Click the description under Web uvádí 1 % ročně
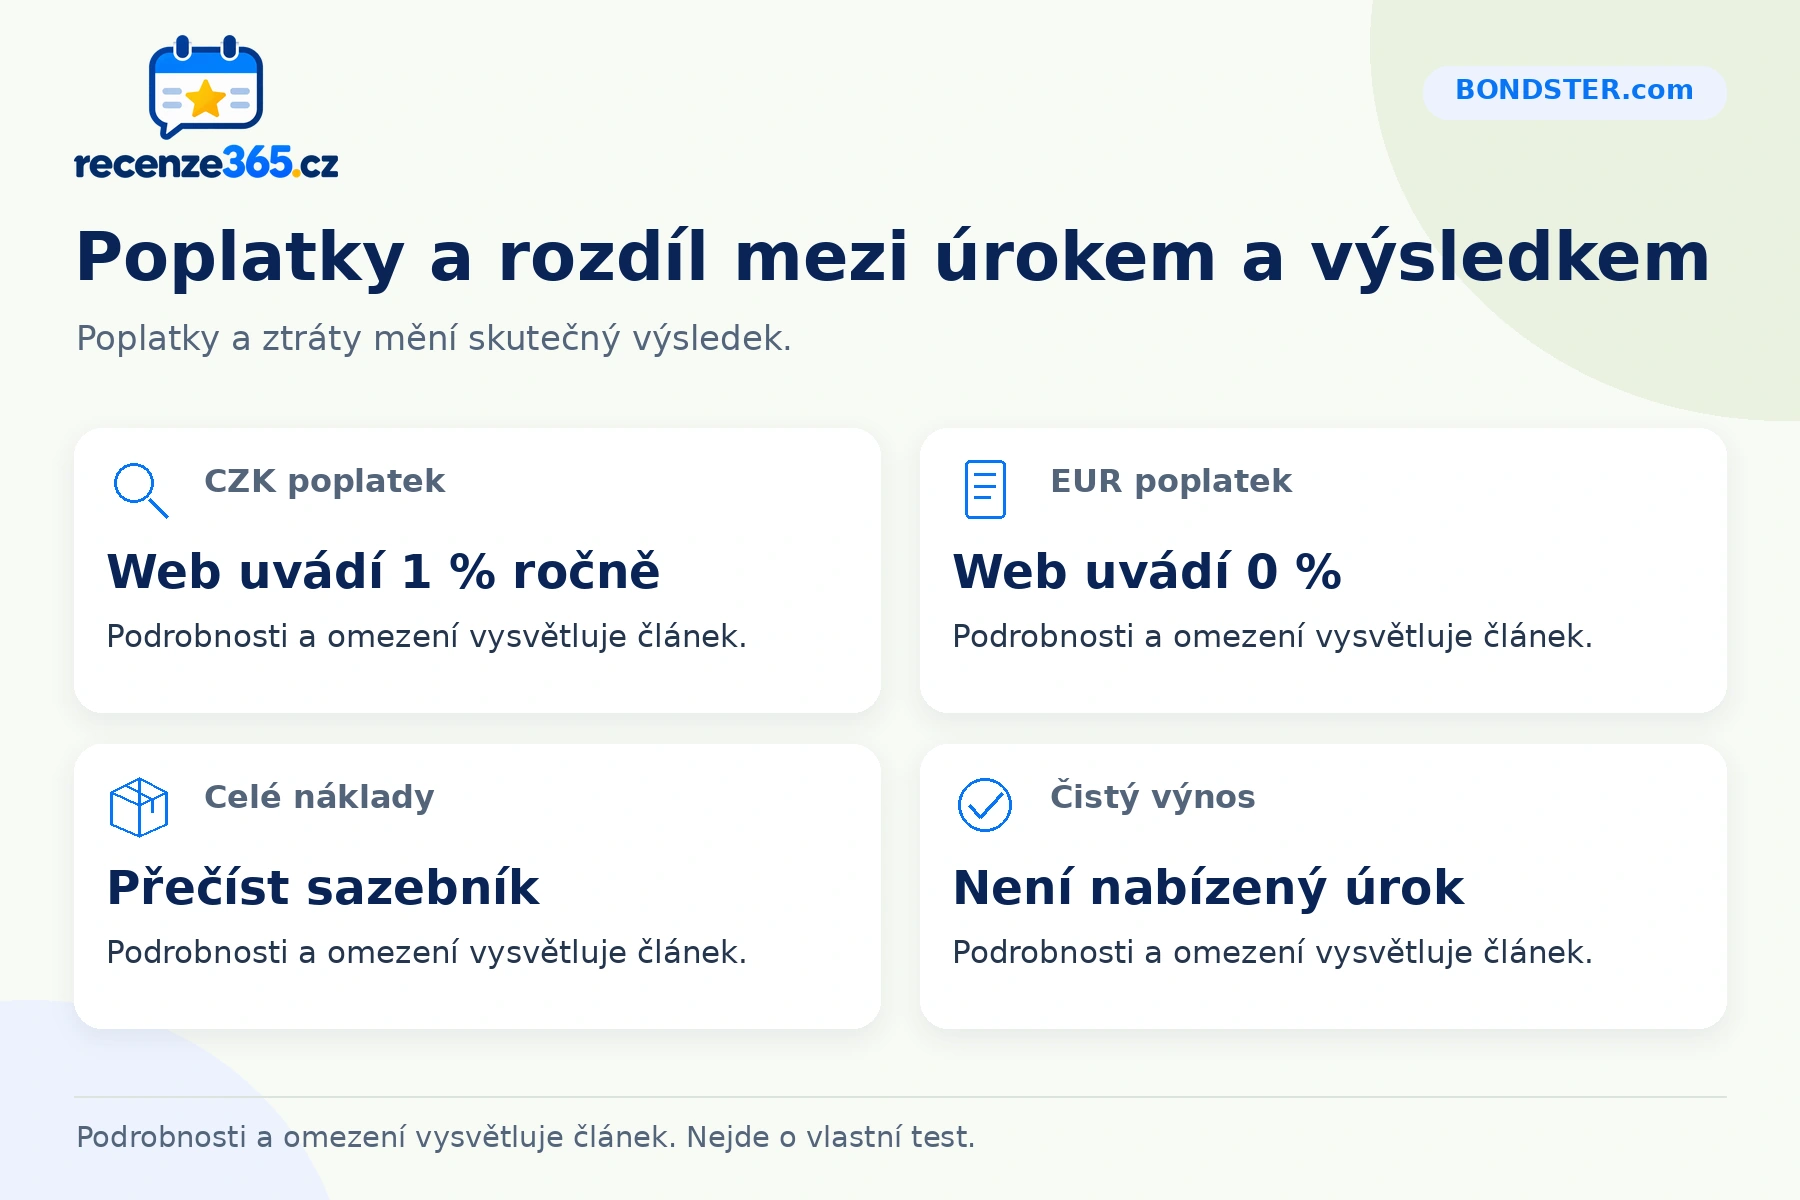Image resolution: width=1800 pixels, height=1200 pixels. pos(427,636)
